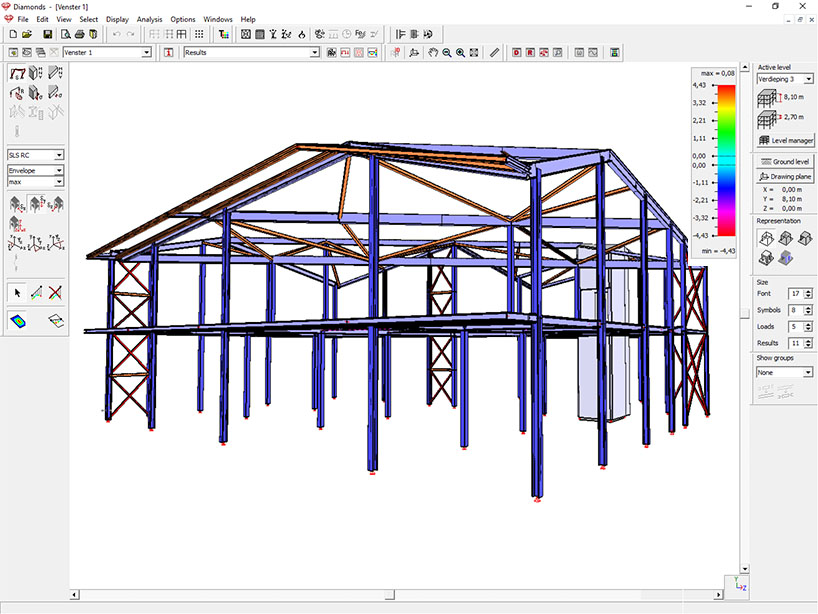The height and width of the screenshot is (614, 818).
Task: Expand the SLS RC combination dropdown
Action: [x=59, y=155]
